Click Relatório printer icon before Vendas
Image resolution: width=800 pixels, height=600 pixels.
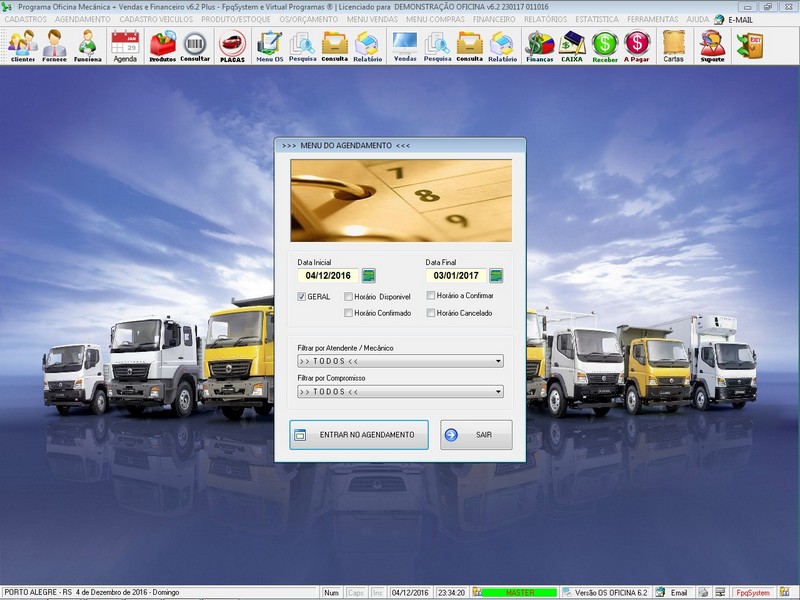coord(367,45)
